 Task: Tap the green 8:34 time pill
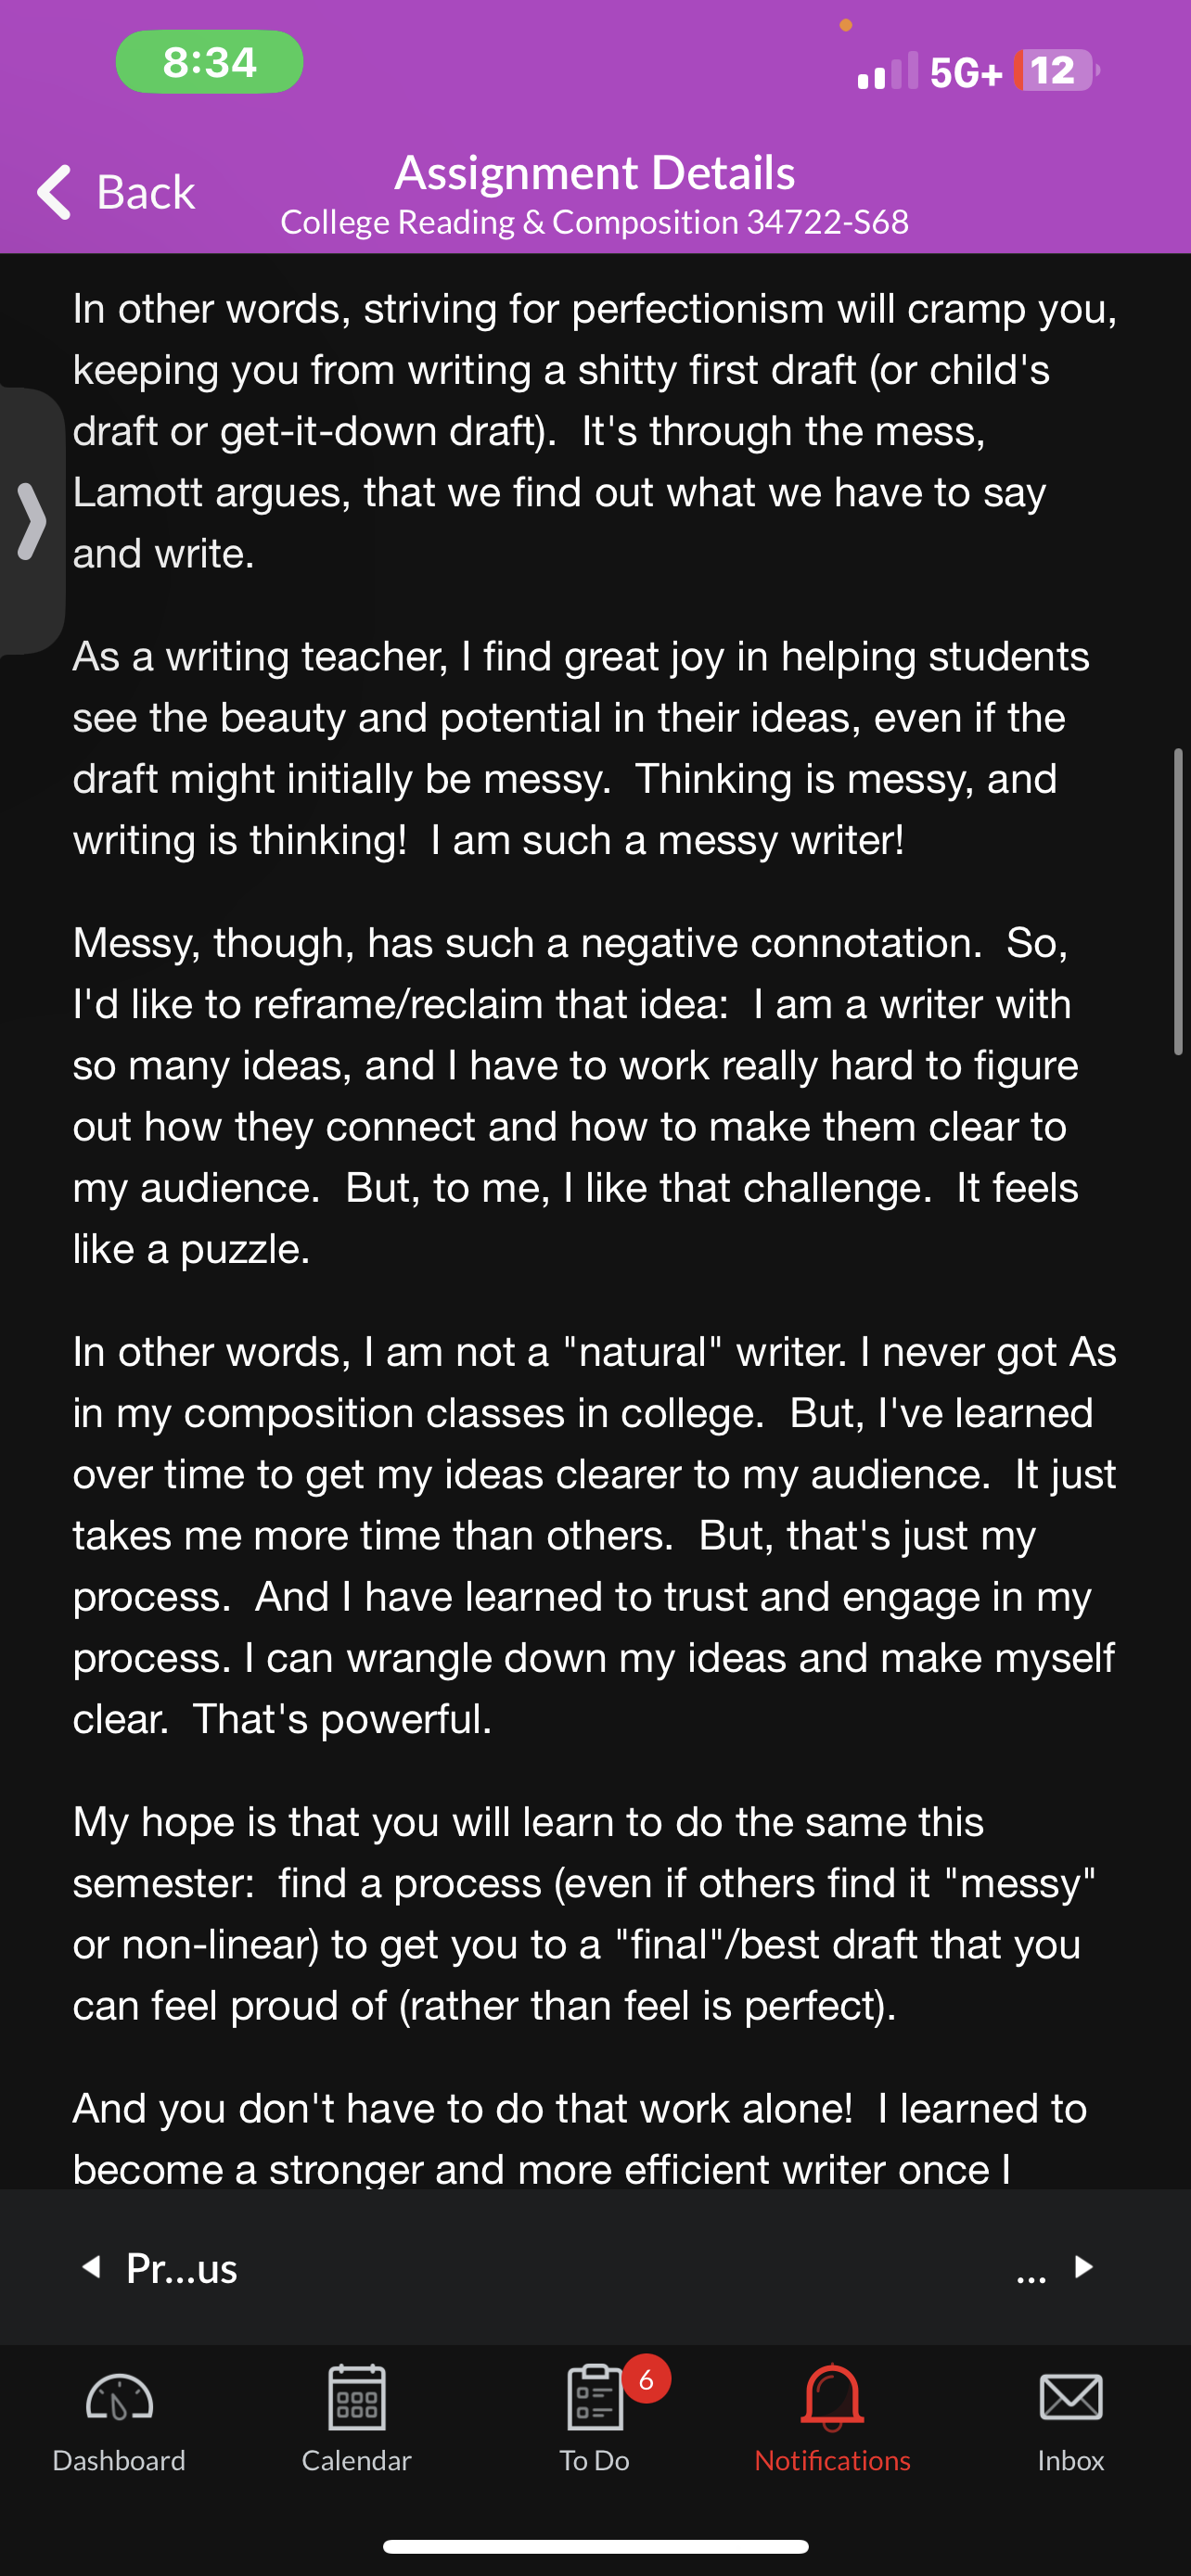(x=210, y=62)
